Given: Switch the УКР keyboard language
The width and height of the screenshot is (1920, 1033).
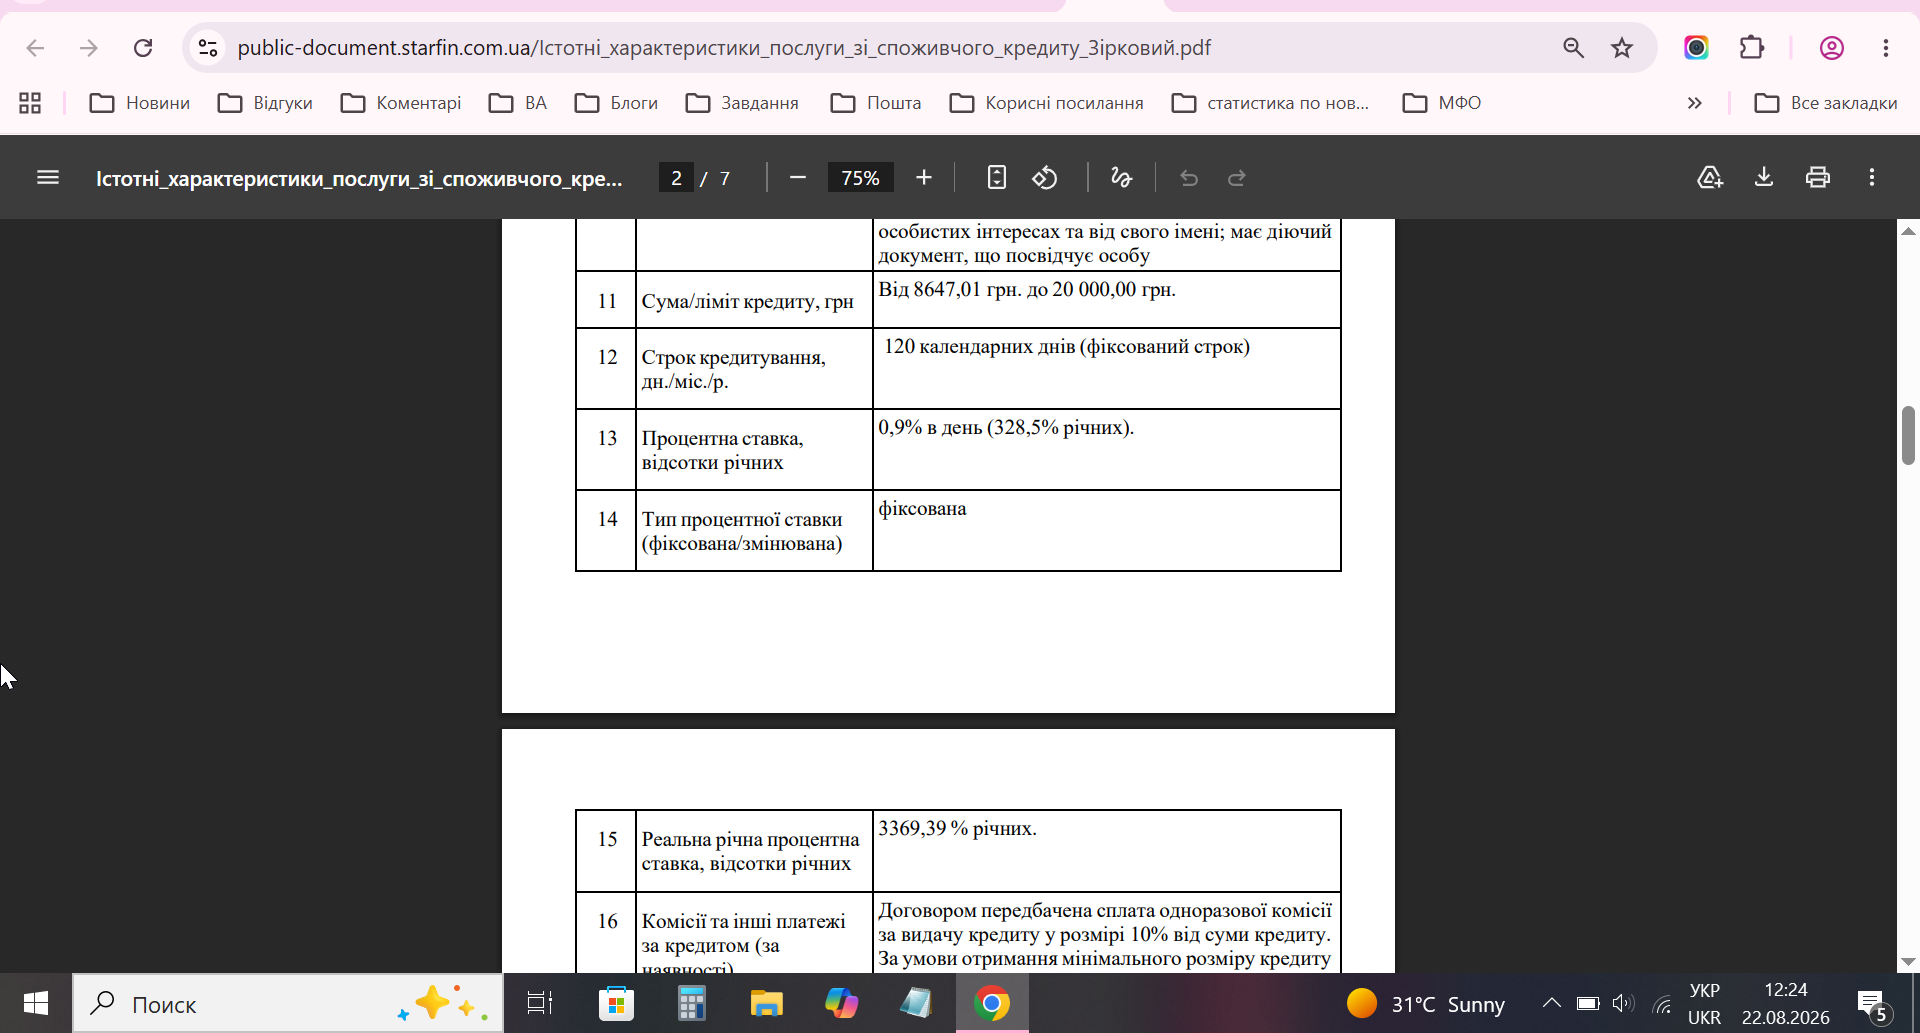Looking at the screenshot, I should coord(1704,1003).
